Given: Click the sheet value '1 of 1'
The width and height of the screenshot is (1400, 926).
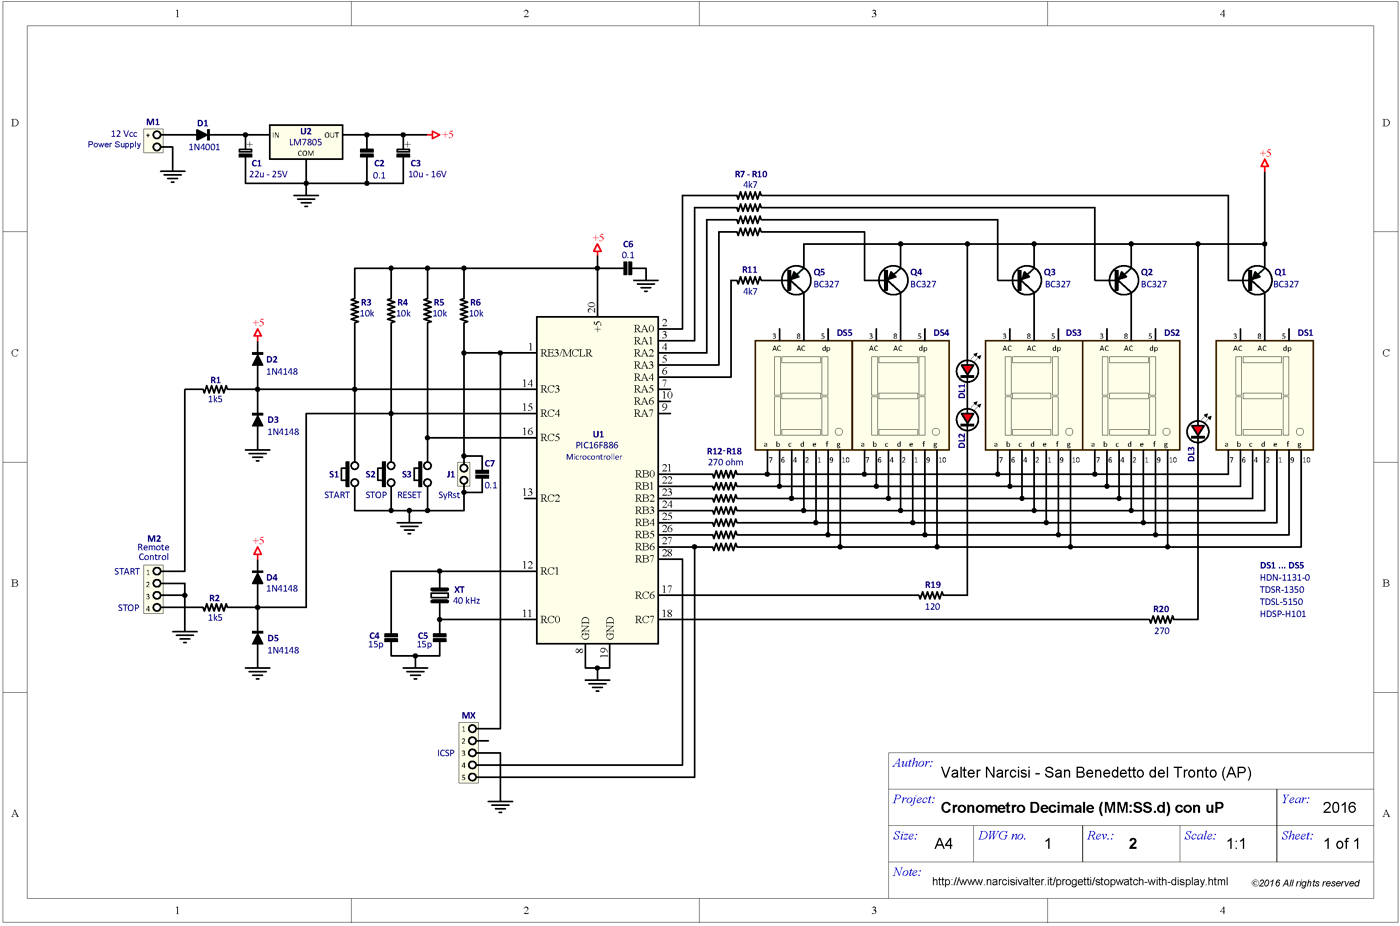Looking at the screenshot, I should (1341, 844).
